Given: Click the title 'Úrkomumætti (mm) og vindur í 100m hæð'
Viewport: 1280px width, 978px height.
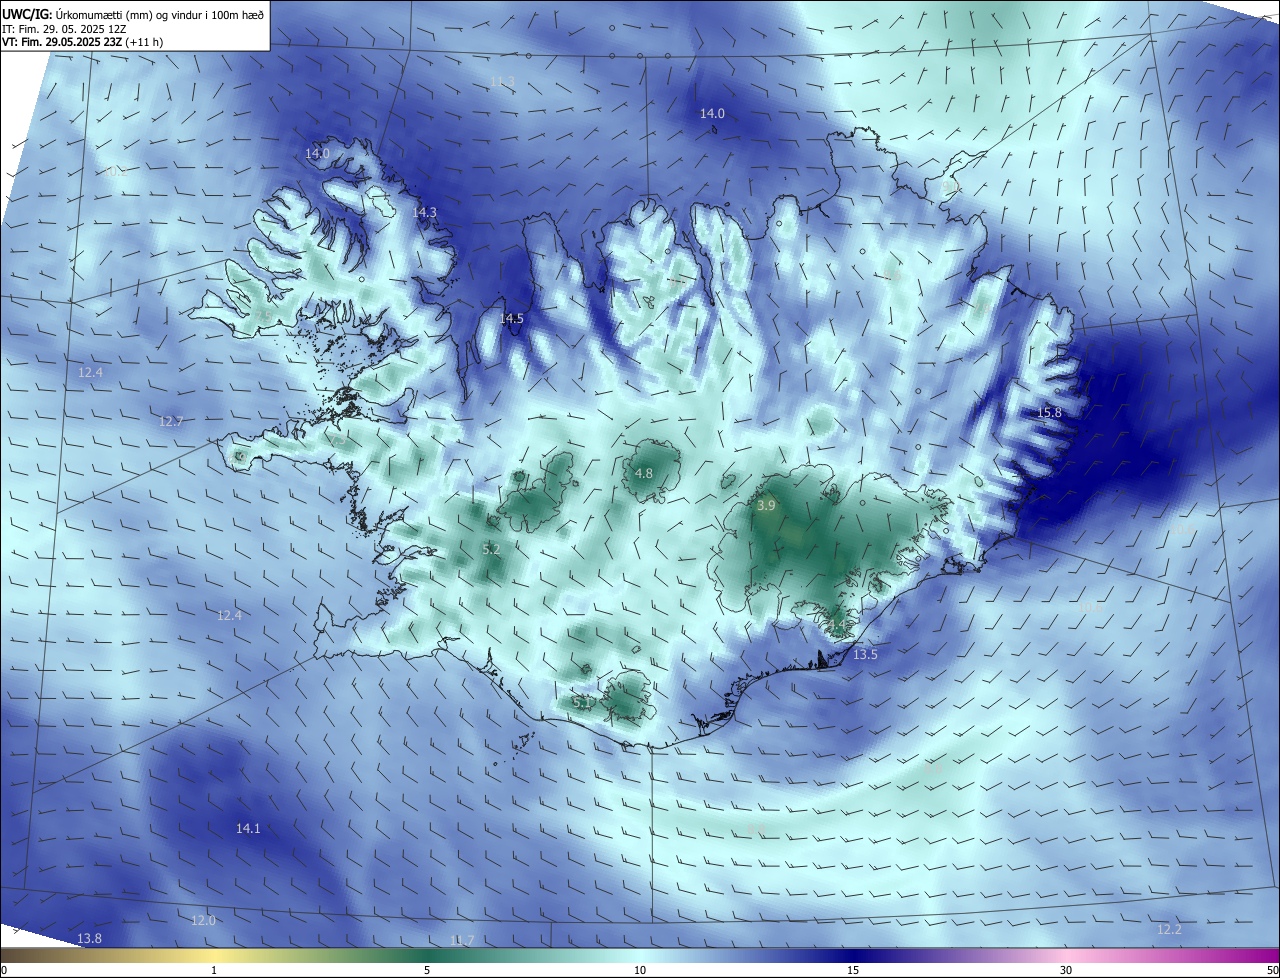Looking at the screenshot, I should tap(160, 14).
